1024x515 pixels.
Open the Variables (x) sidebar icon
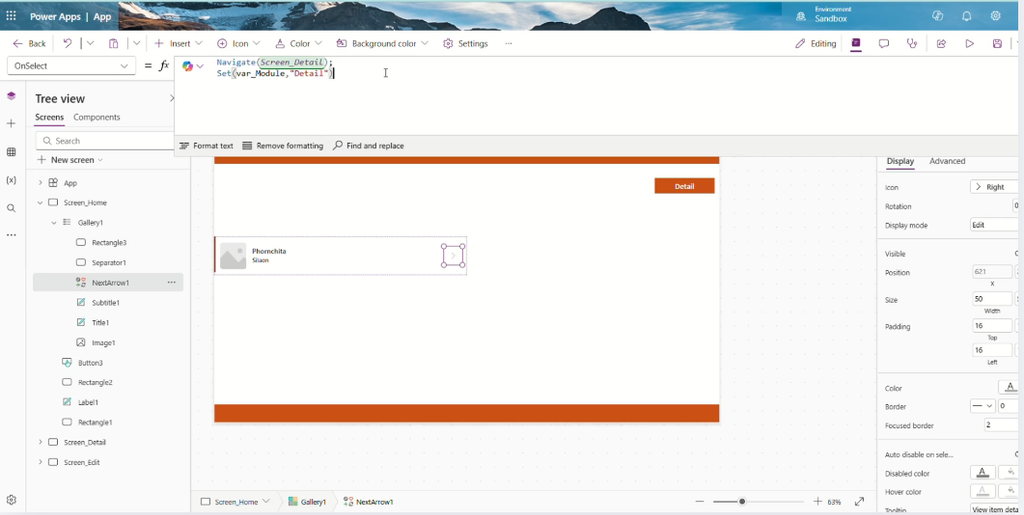click(11, 180)
